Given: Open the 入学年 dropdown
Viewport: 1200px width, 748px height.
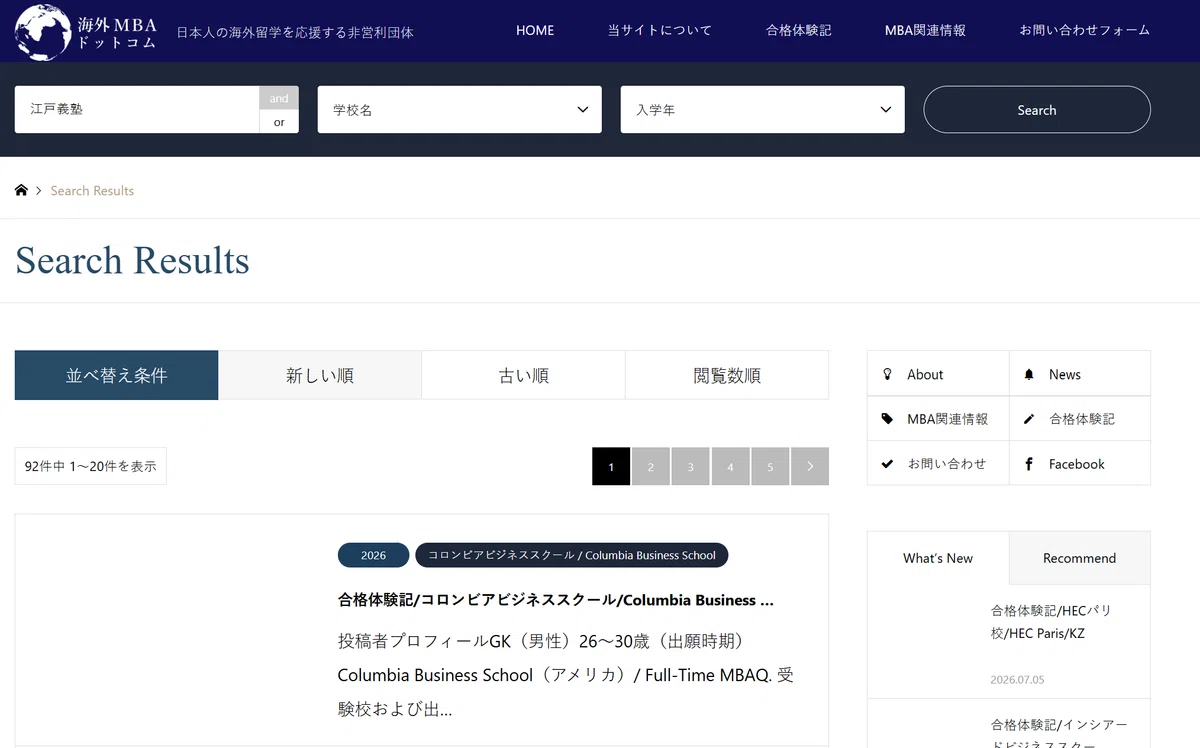Looking at the screenshot, I should click(x=763, y=110).
